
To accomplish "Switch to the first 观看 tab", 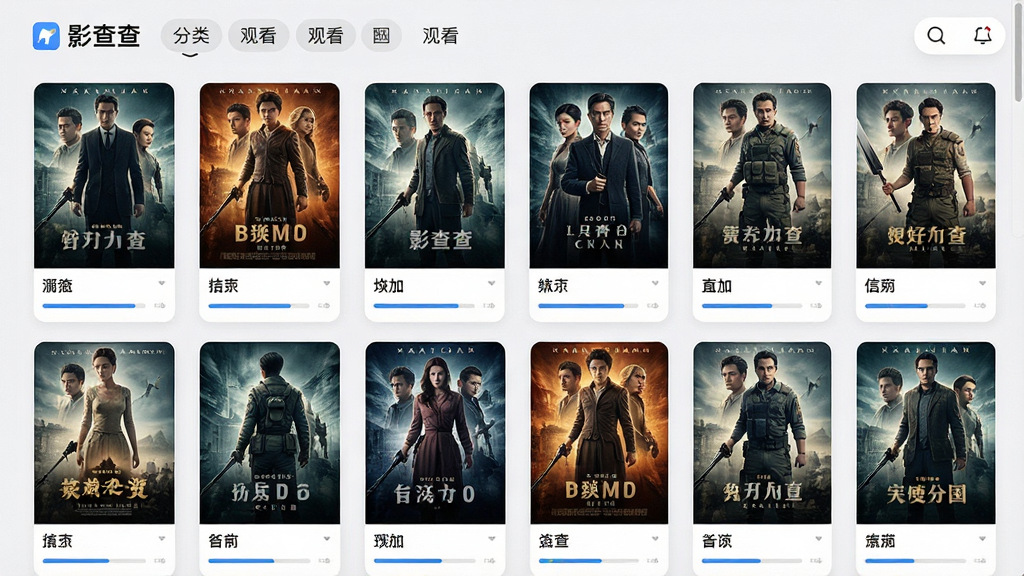I will [258, 36].
